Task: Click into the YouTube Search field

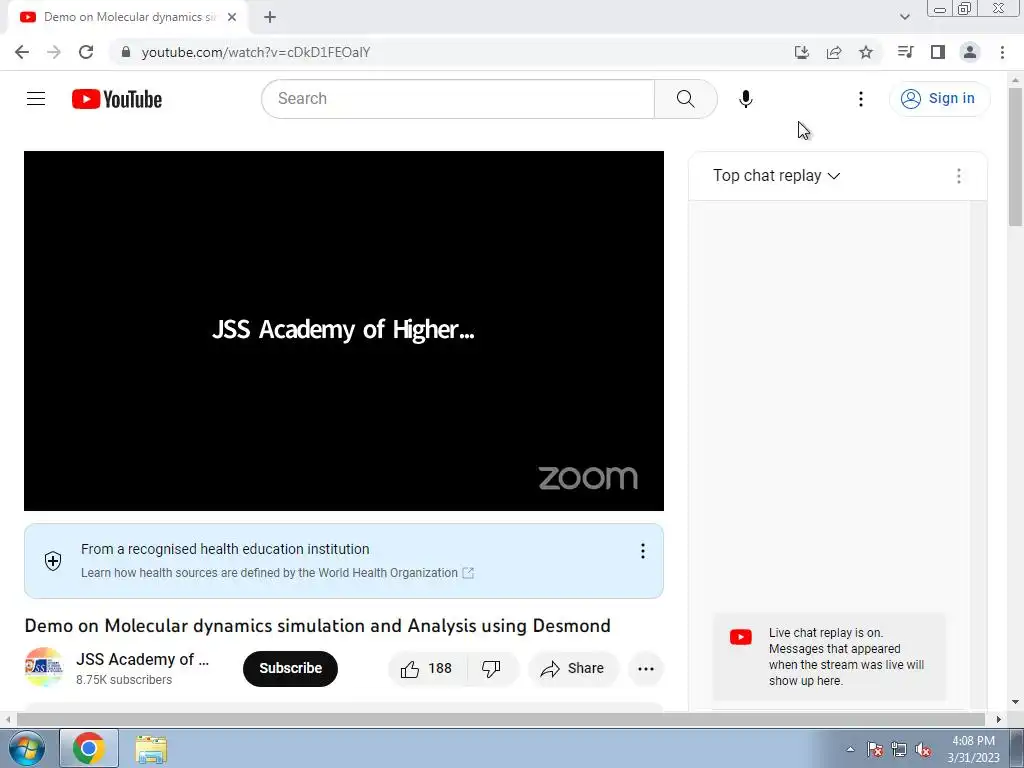Action: coord(458,99)
